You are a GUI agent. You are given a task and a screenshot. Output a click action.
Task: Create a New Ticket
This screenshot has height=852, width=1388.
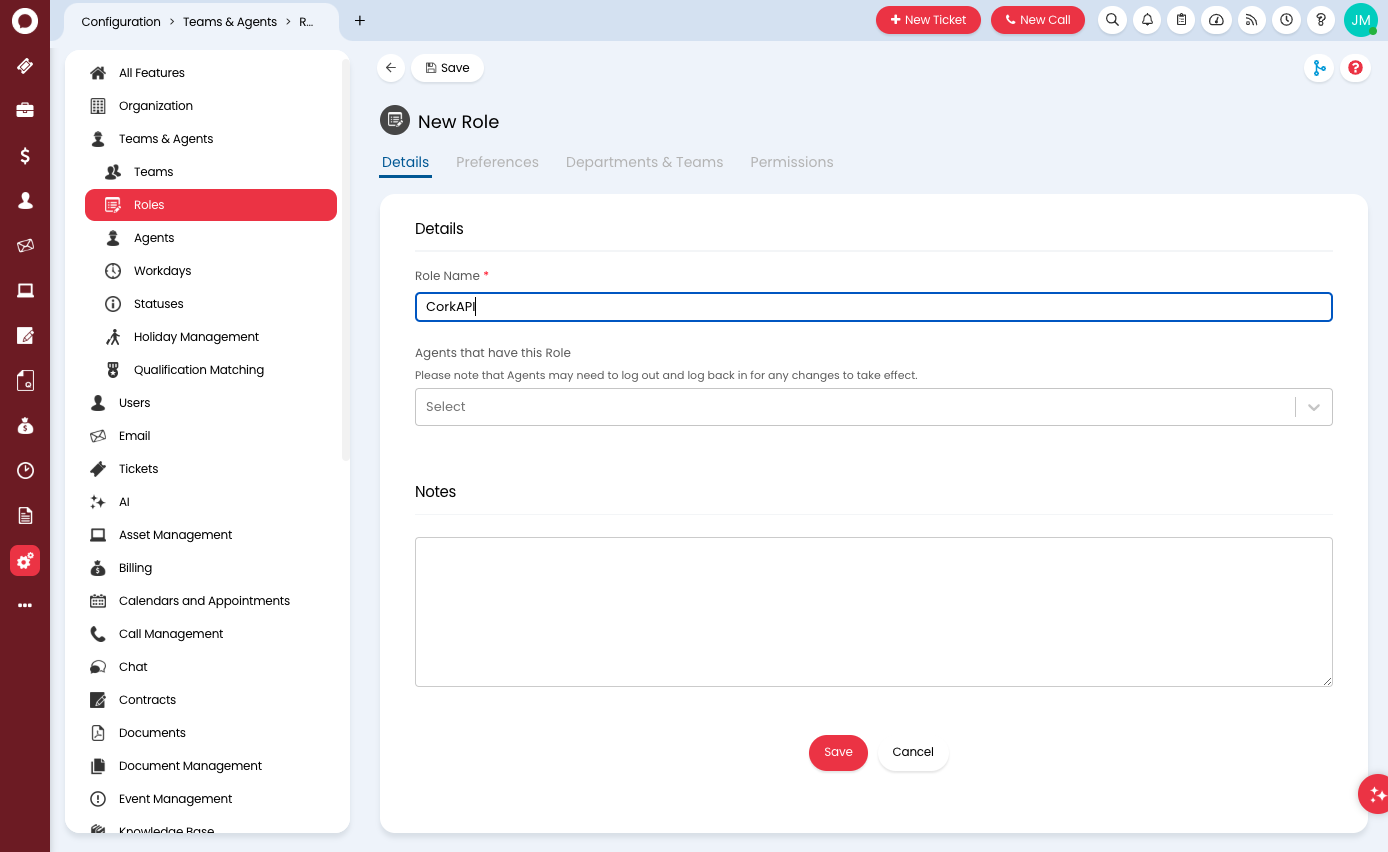pyautogui.click(x=928, y=20)
